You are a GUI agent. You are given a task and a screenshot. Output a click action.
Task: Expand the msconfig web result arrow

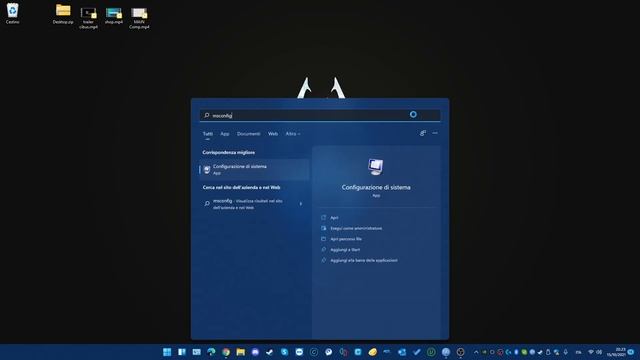301,204
